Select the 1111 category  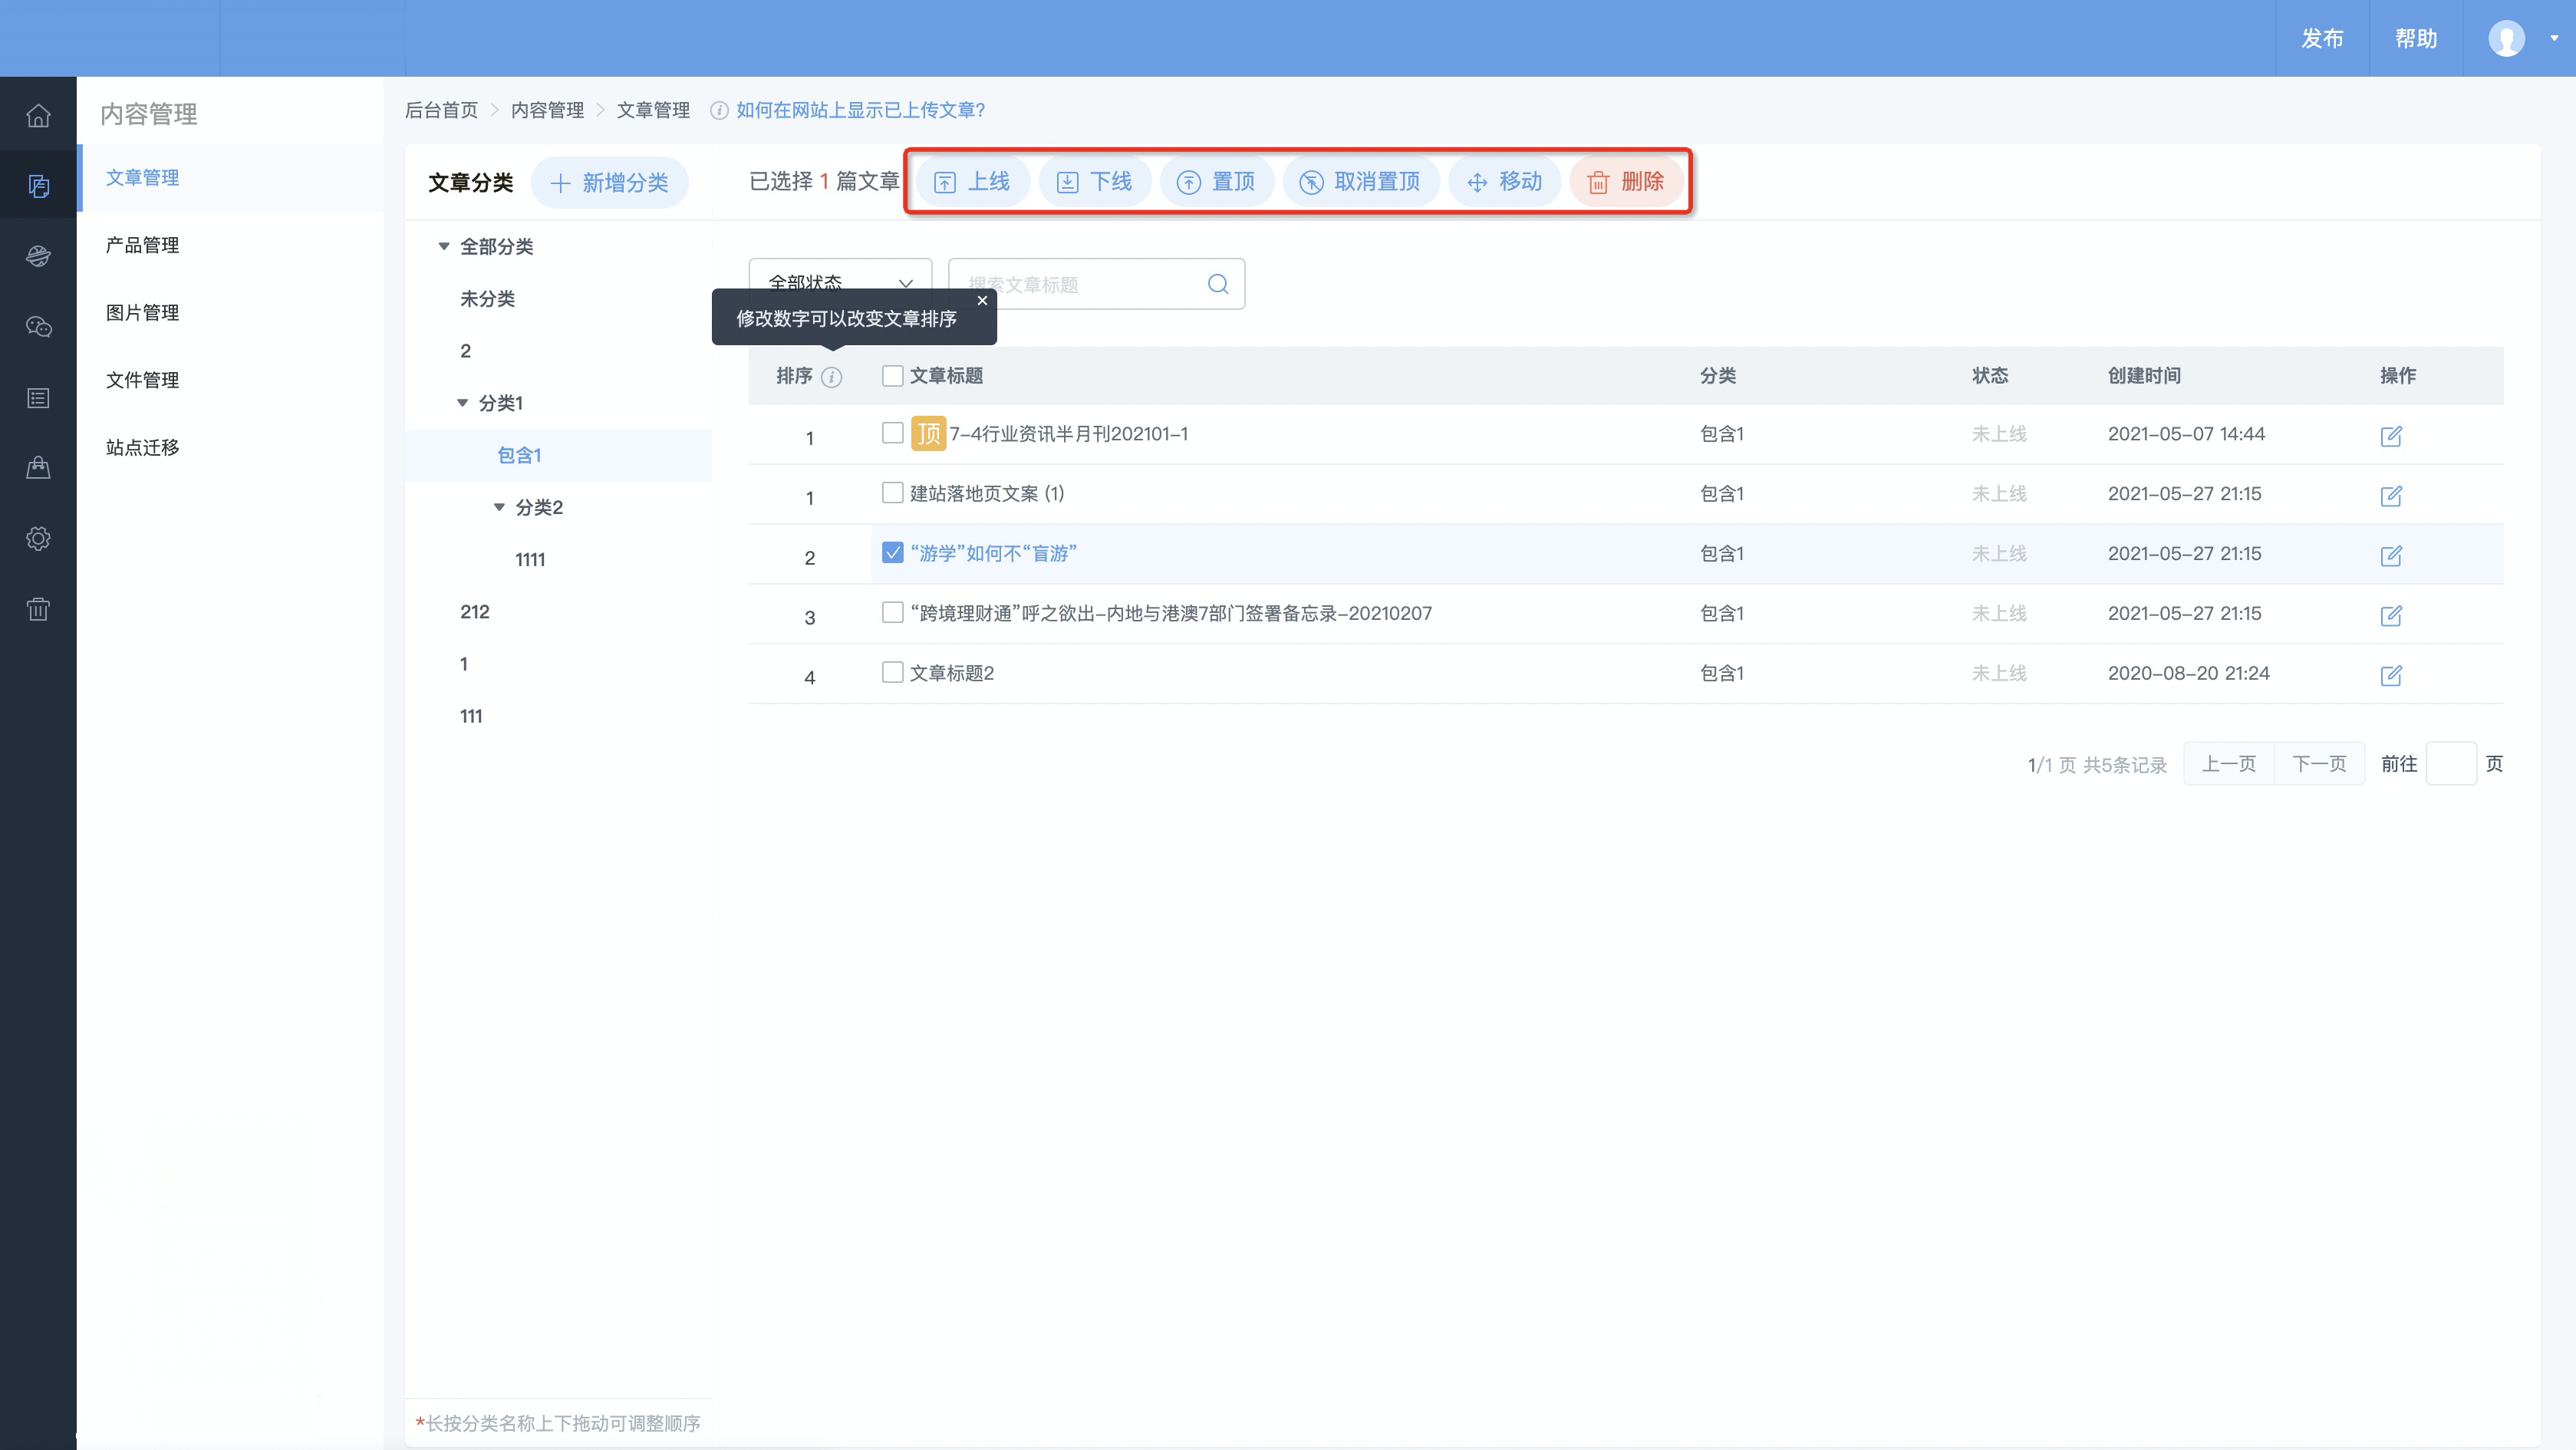(530, 560)
